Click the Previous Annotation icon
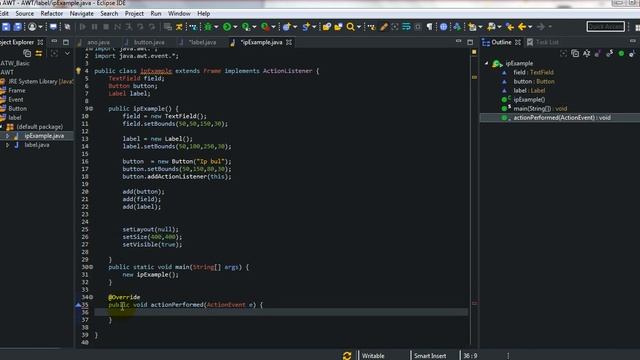The height and width of the screenshot is (360, 640). [491, 27]
